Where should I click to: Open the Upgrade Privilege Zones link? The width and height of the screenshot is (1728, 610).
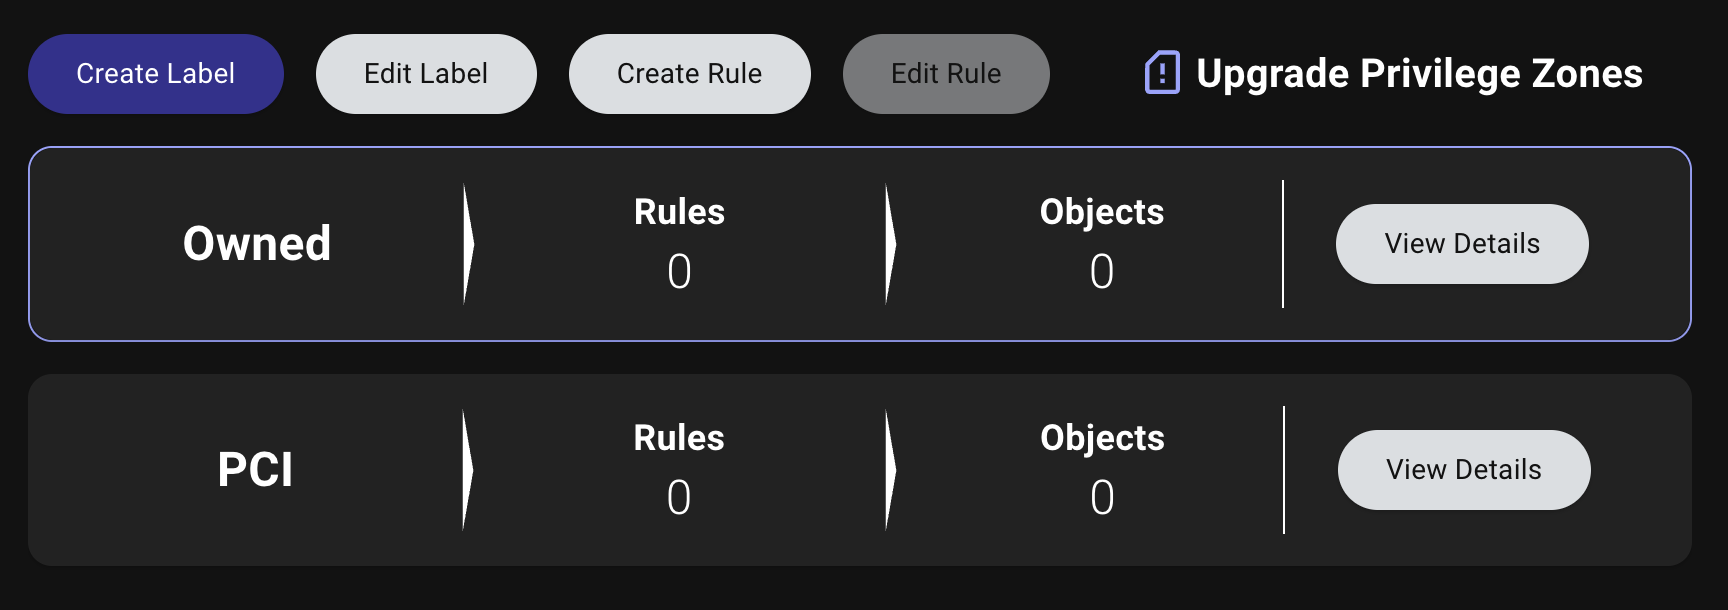tap(1419, 73)
